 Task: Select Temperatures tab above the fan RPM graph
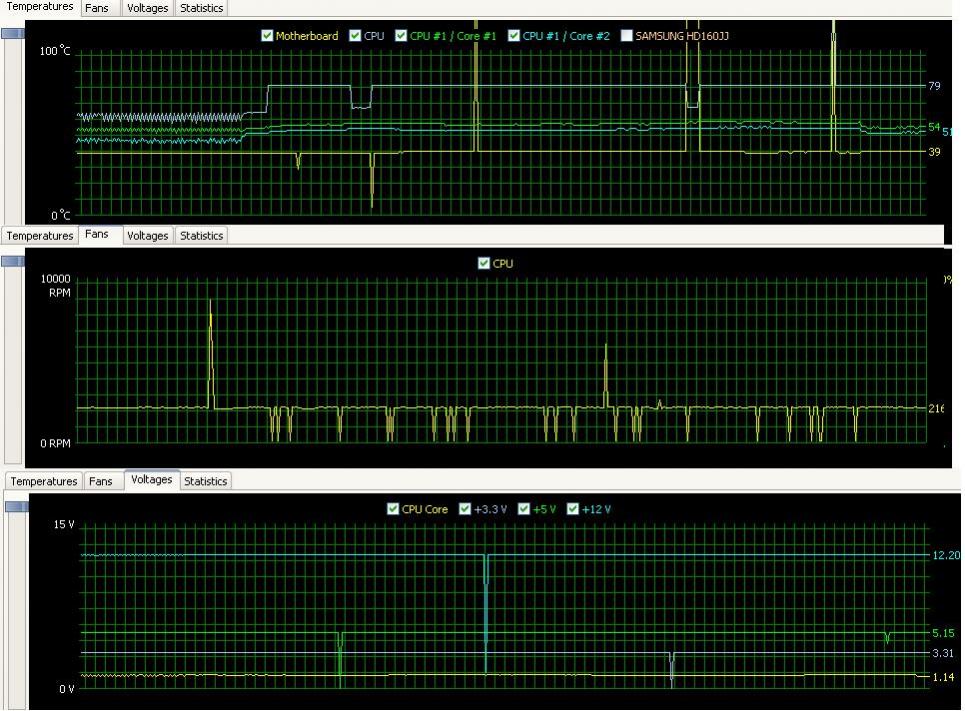(40, 236)
